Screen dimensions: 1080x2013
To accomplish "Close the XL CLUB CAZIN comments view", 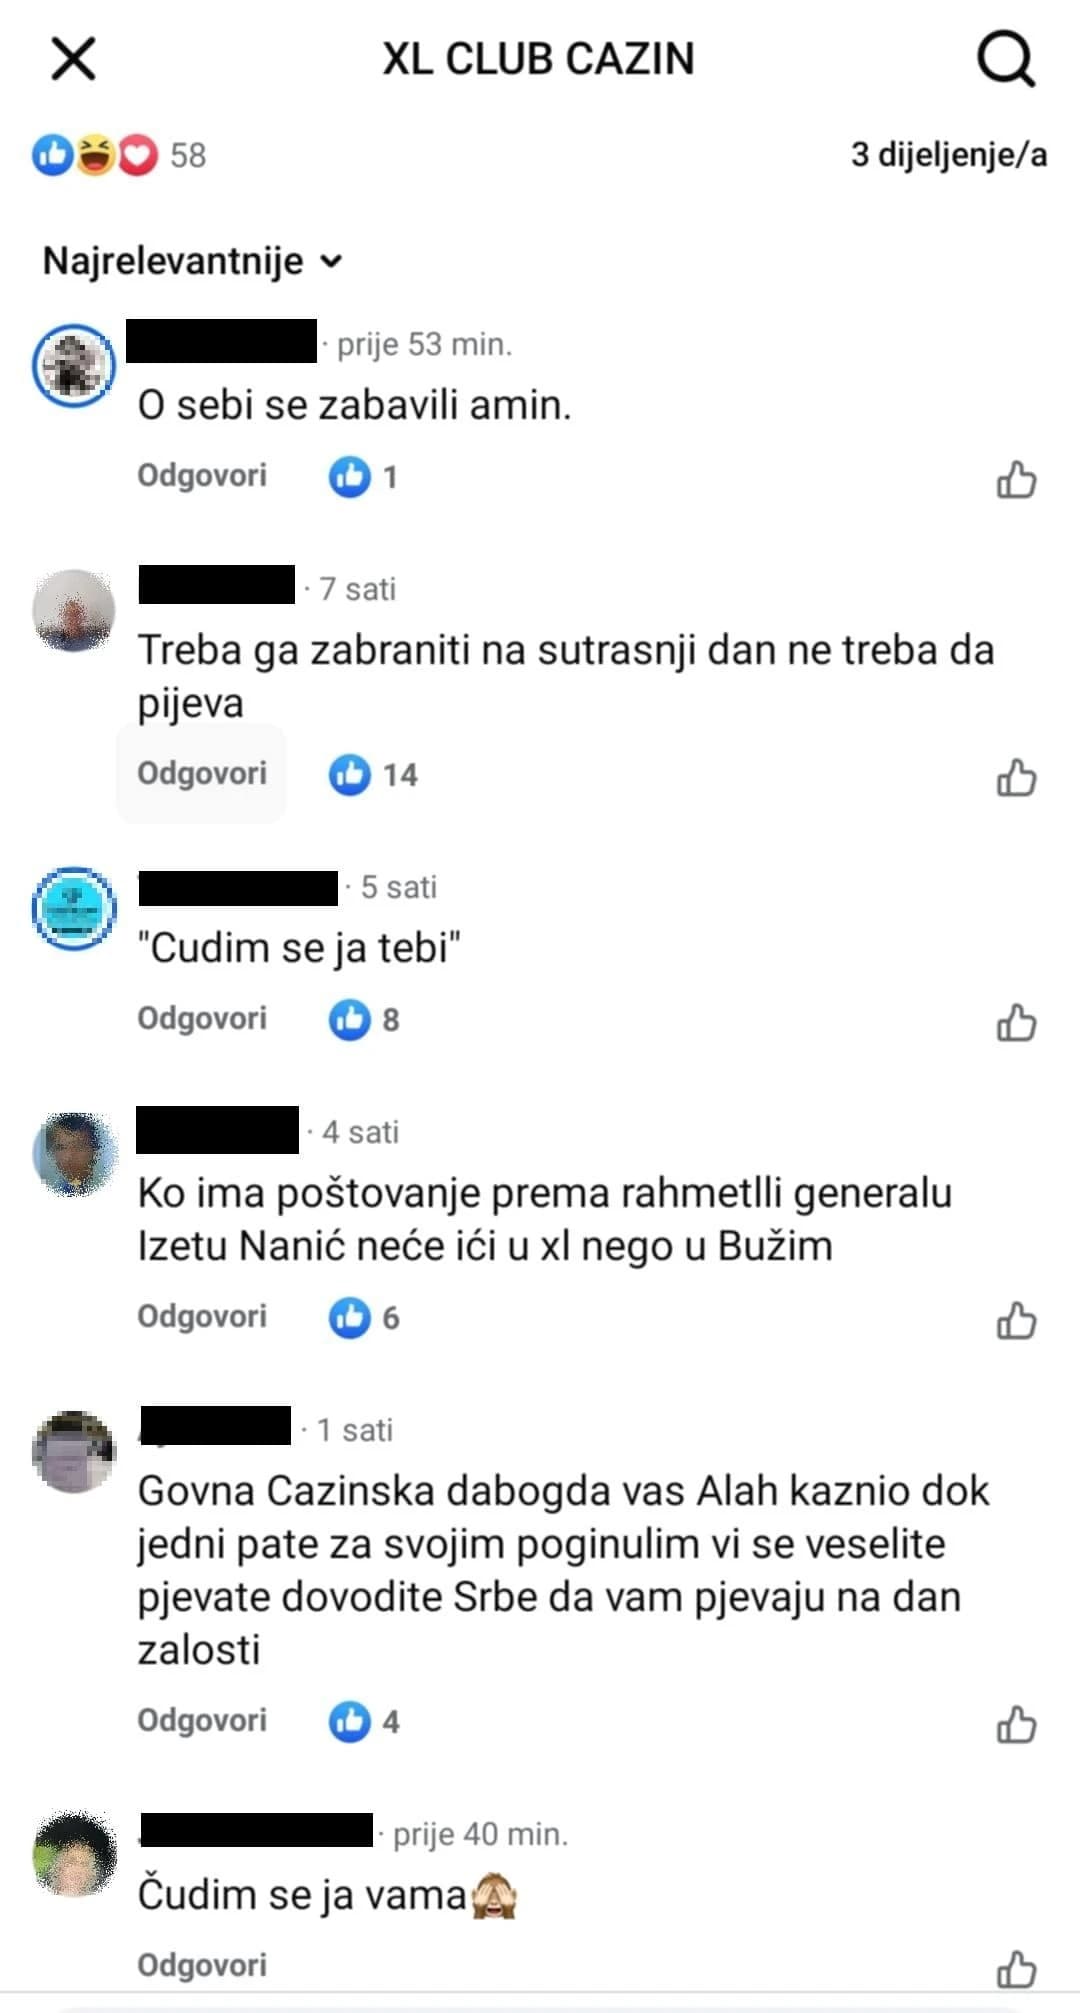I will 74,59.
